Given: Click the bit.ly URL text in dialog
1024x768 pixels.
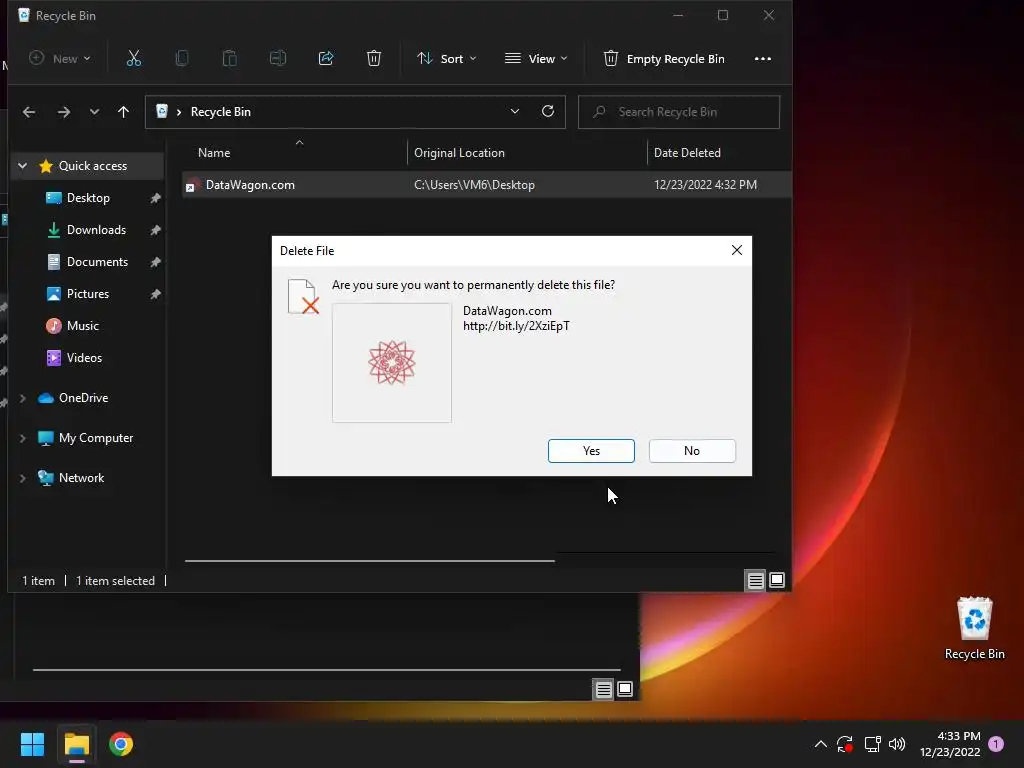Looking at the screenshot, I should [516, 326].
